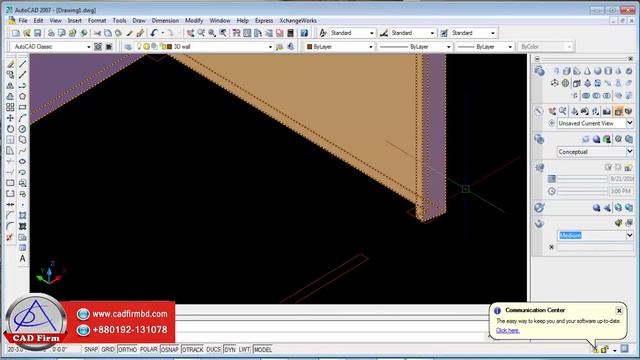Open the XchangeWorks menu
640x360 pixels.
(x=298, y=20)
